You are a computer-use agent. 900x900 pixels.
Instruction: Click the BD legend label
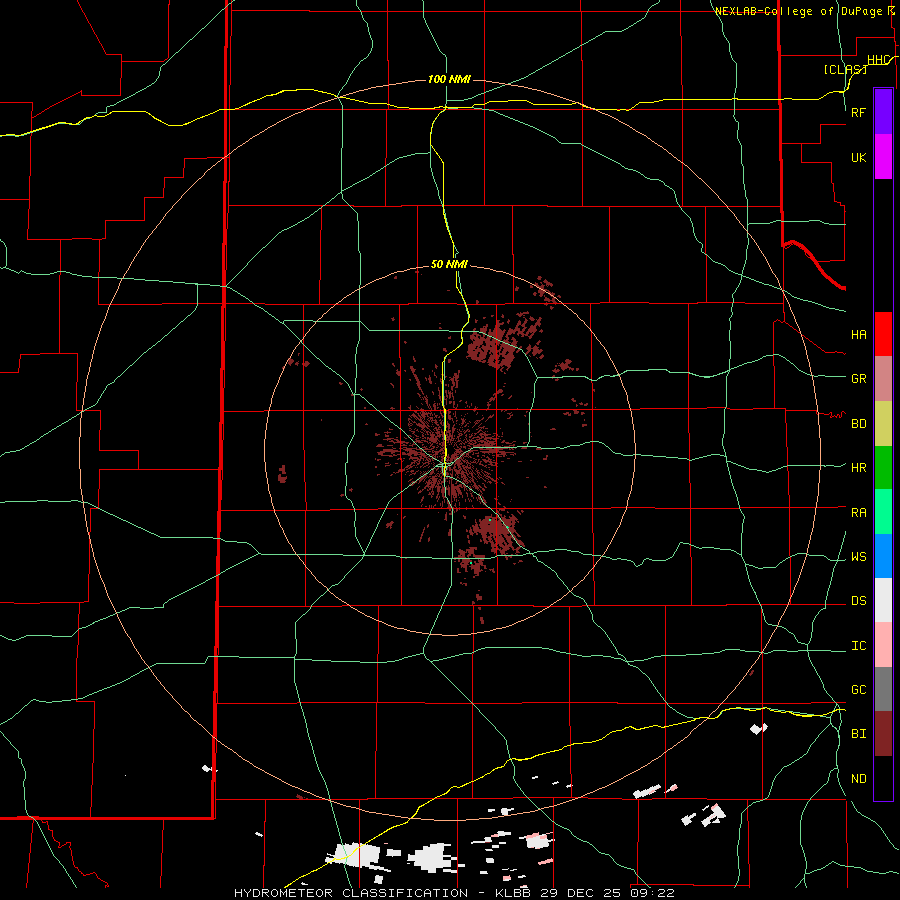pos(859,424)
